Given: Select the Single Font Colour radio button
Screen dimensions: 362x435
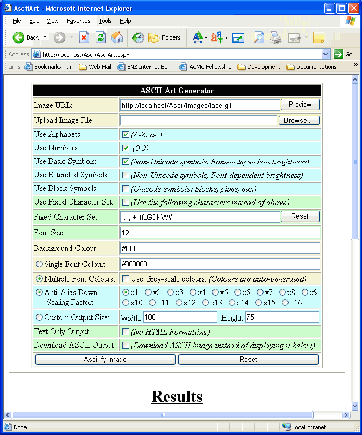Looking at the screenshot, I should click(39, 264).
